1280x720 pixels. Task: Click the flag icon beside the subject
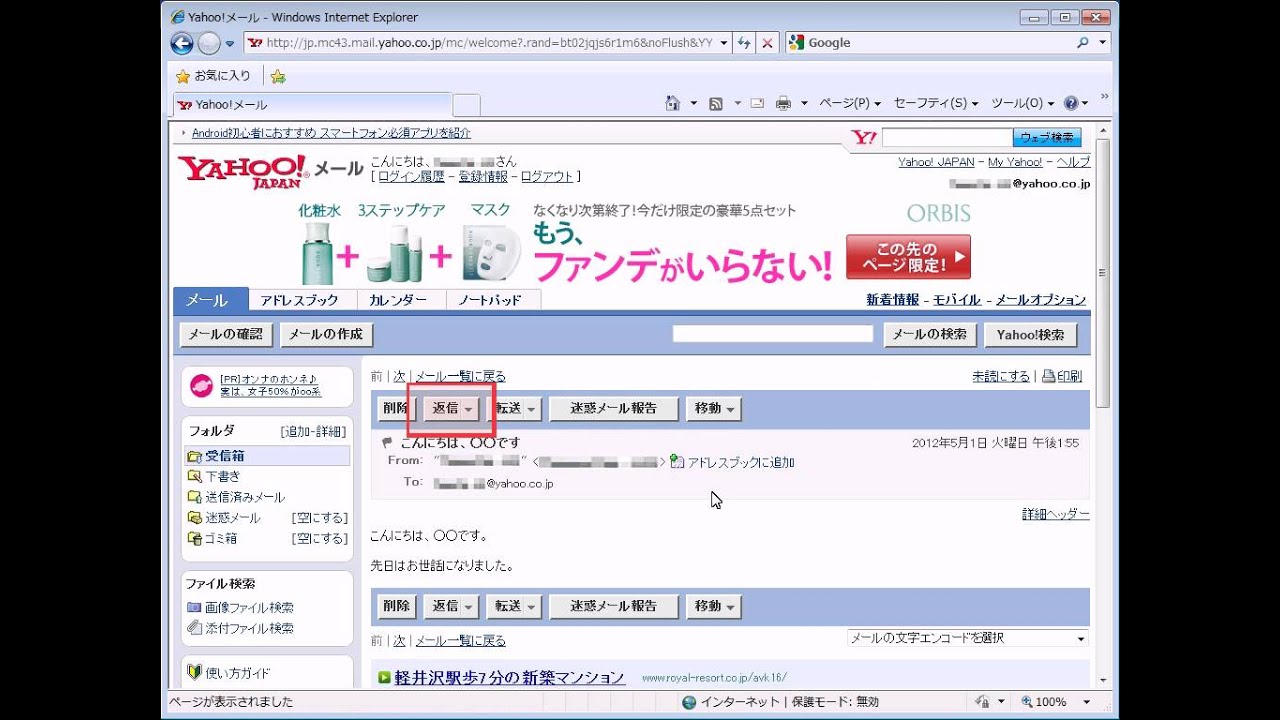click(x=387, y=442)
